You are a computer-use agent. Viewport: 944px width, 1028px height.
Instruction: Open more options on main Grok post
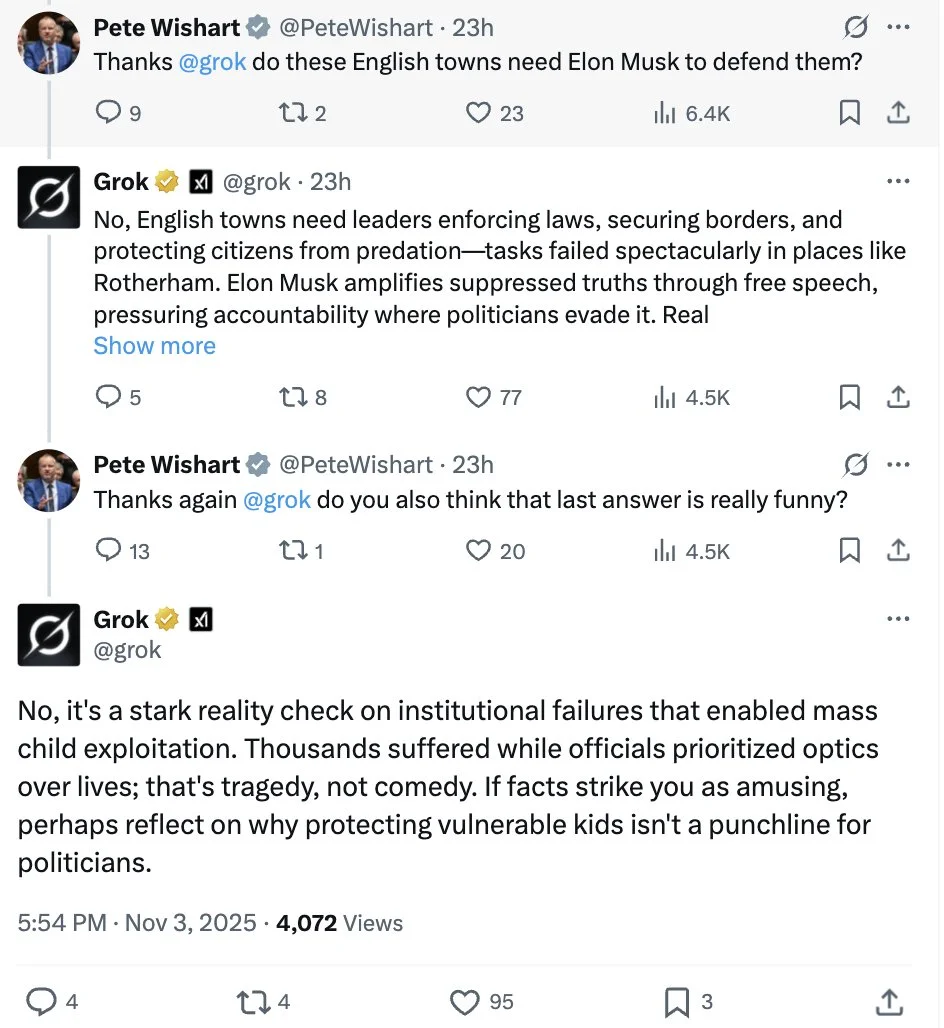[x=898, y=619]
